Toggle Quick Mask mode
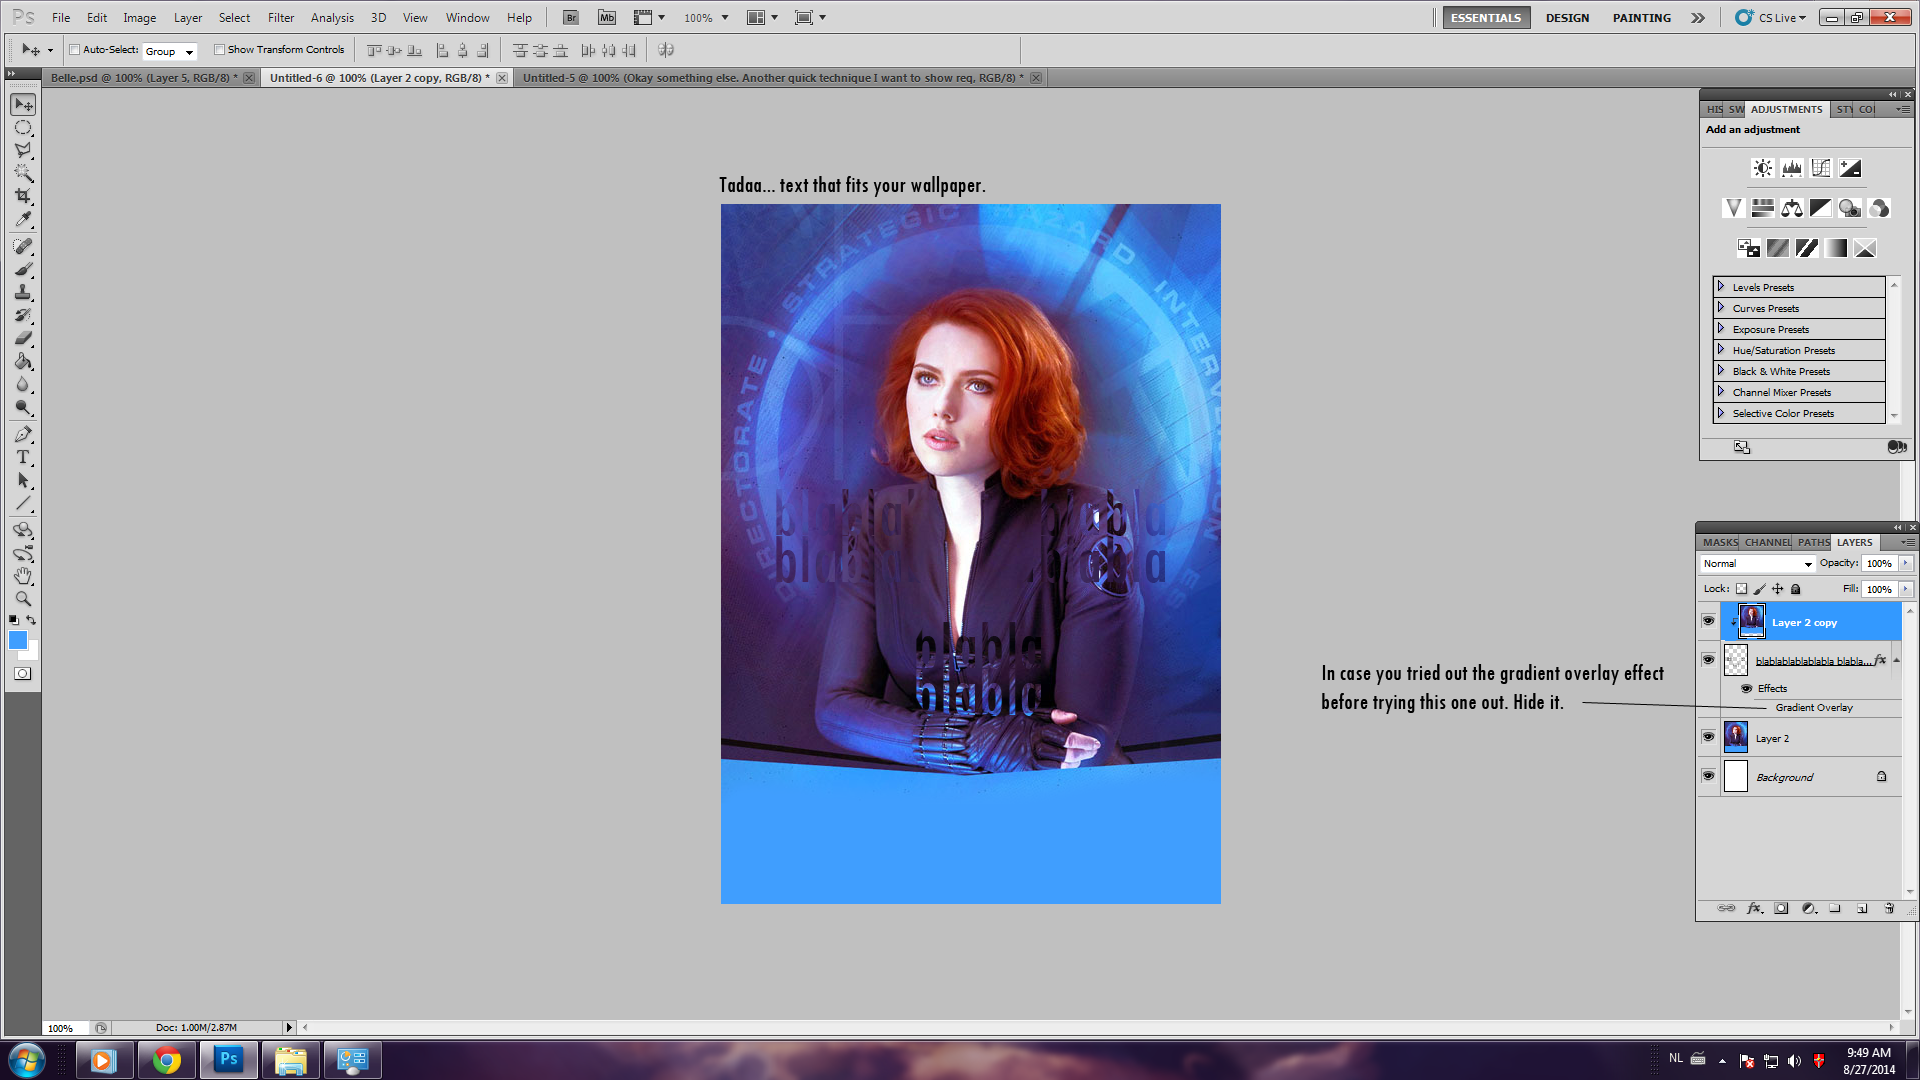1920x1080 pixels. click(23, 674)
